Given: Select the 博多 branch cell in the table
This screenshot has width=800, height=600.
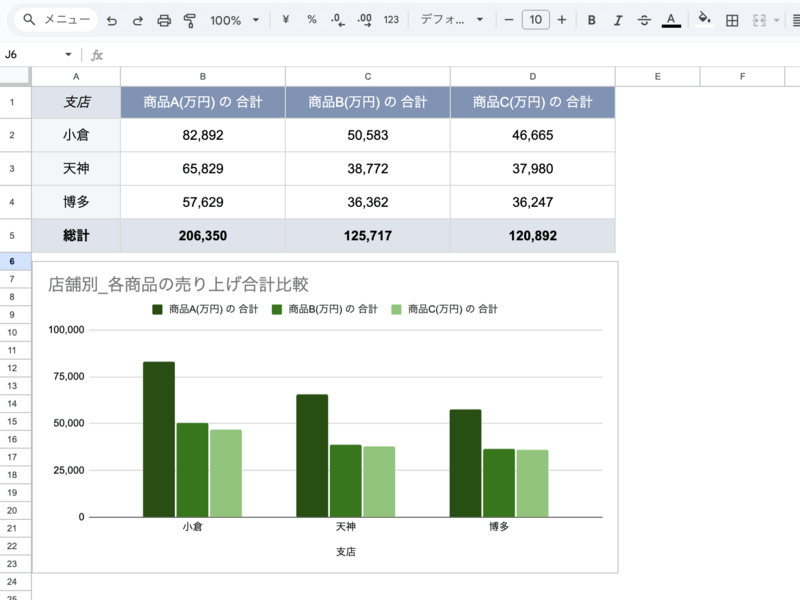Looking at the screenshot, I should (x=76, y=202).
